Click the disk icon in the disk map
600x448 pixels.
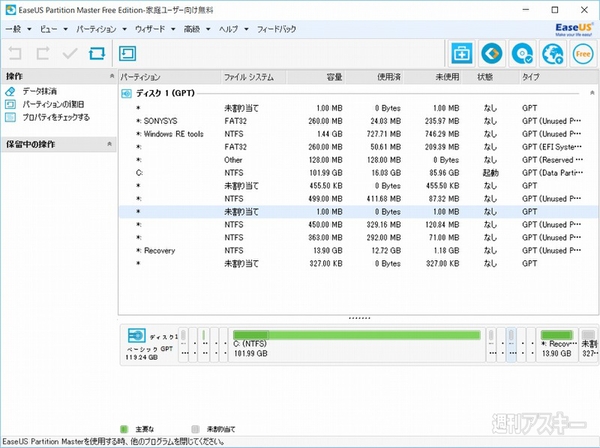pos(137,336)
